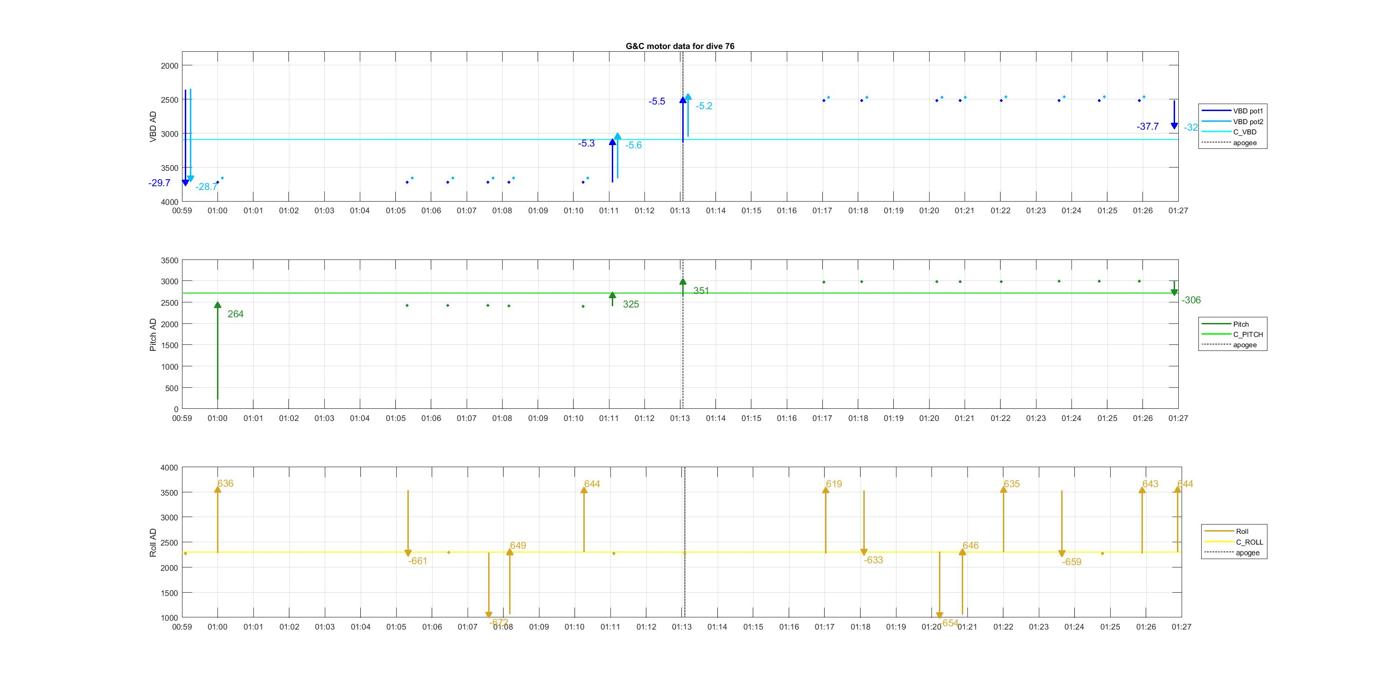Click the 351 pitch data label
Viewport: 1400px width, 693px height.
coord(701,291)
